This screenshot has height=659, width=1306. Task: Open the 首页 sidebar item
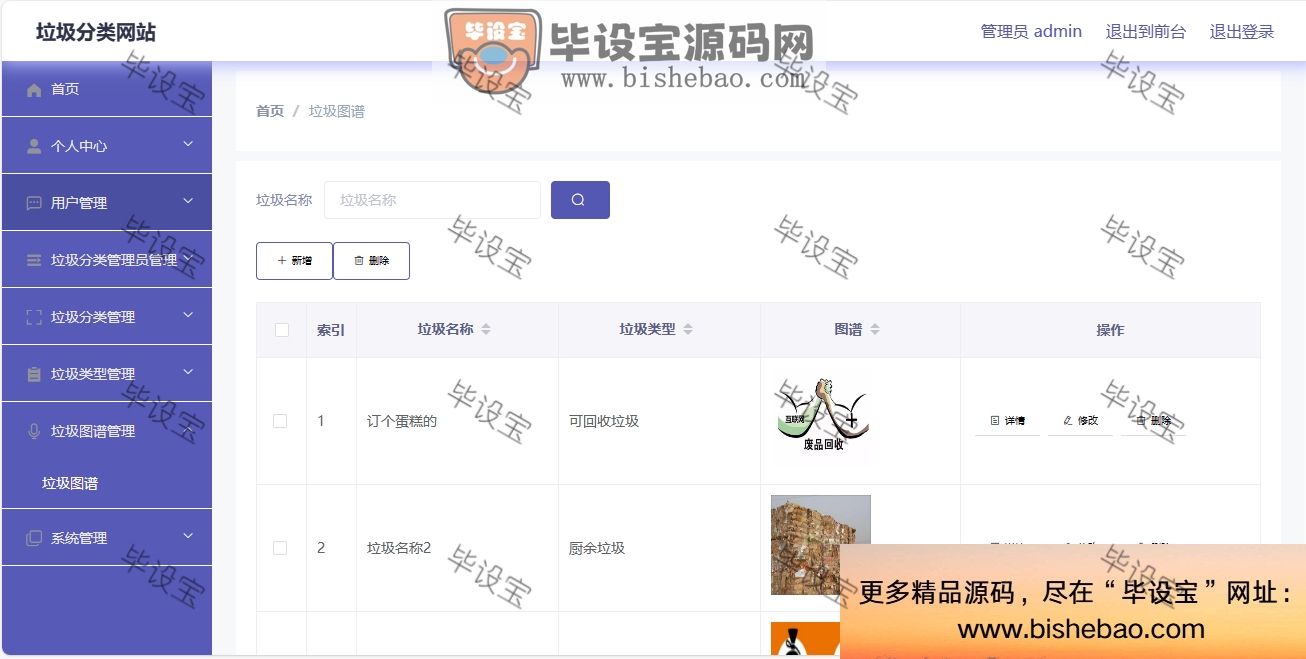tap(107, 89)
